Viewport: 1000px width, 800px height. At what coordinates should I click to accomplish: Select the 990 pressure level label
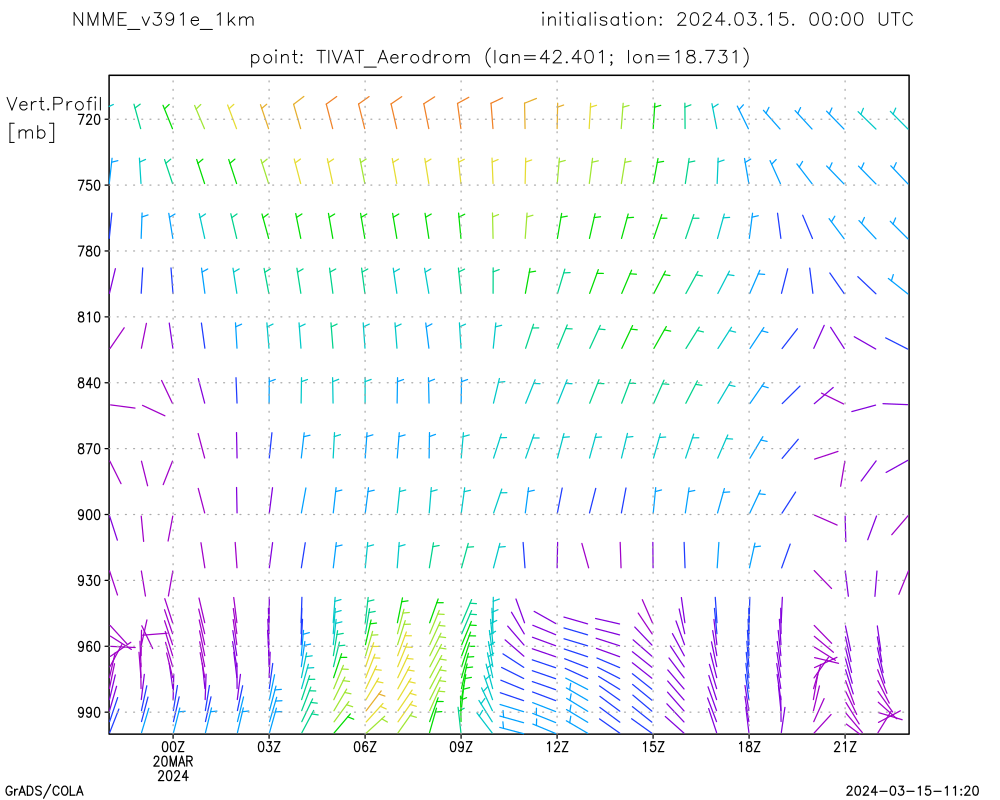pos(89,713)
